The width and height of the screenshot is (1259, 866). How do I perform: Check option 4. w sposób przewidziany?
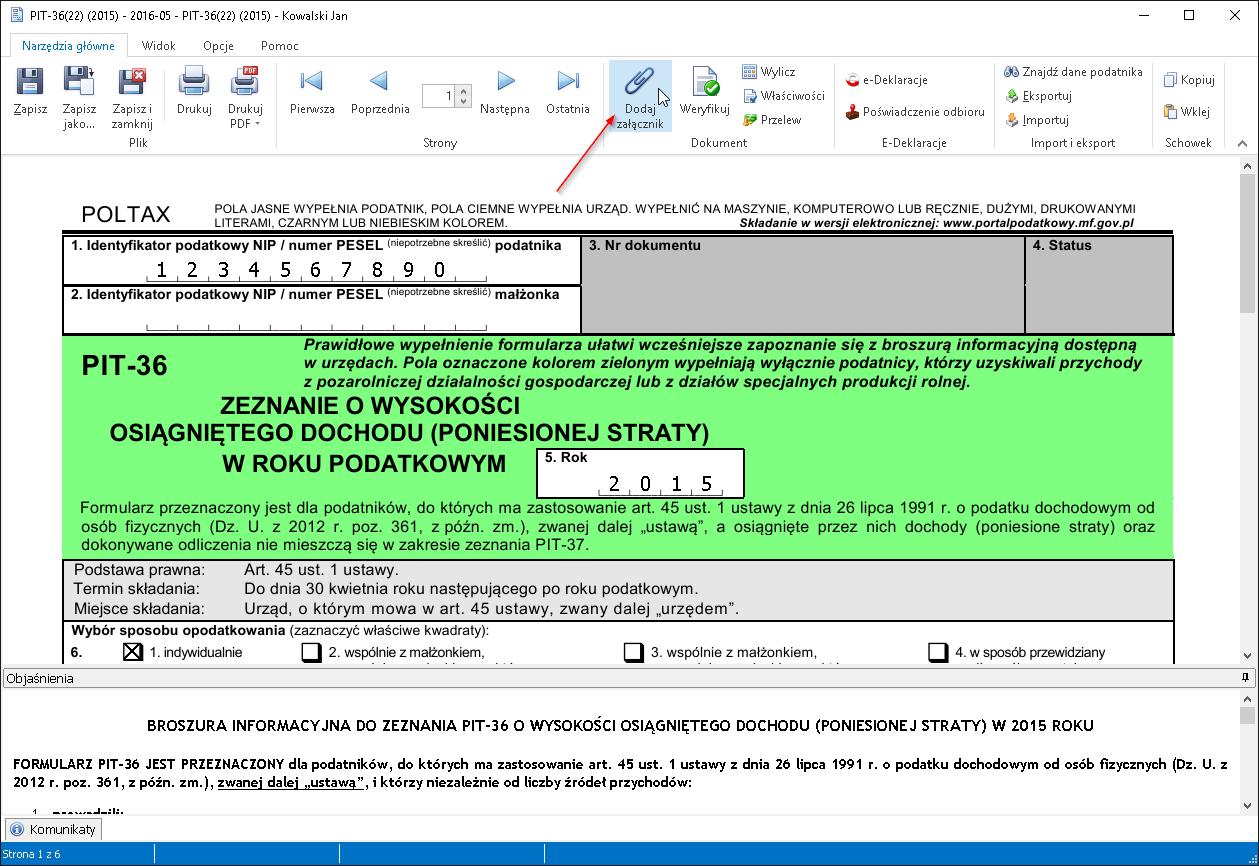(938, 652)
